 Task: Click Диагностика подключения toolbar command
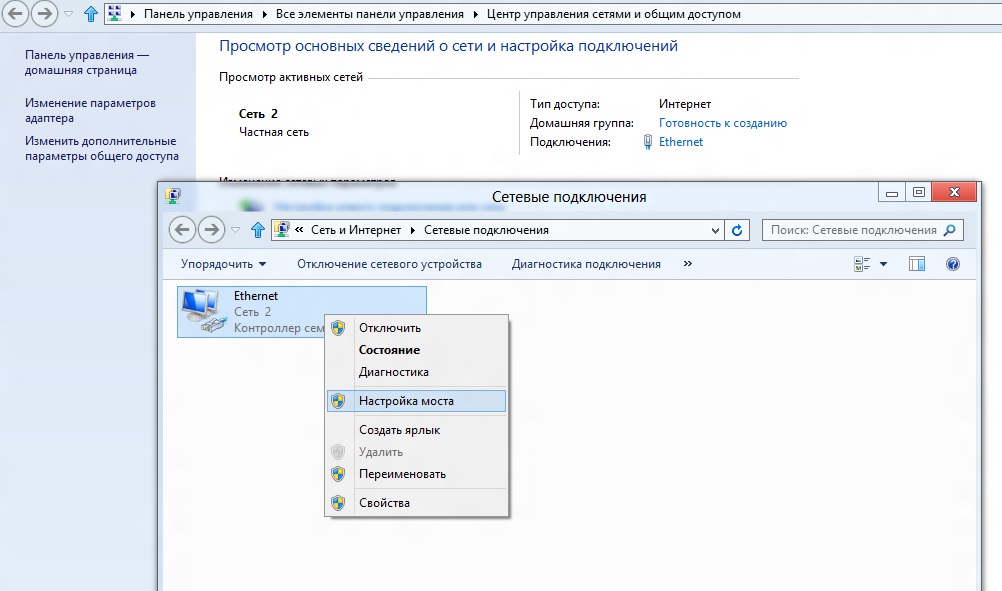click(x=586, y=264)
